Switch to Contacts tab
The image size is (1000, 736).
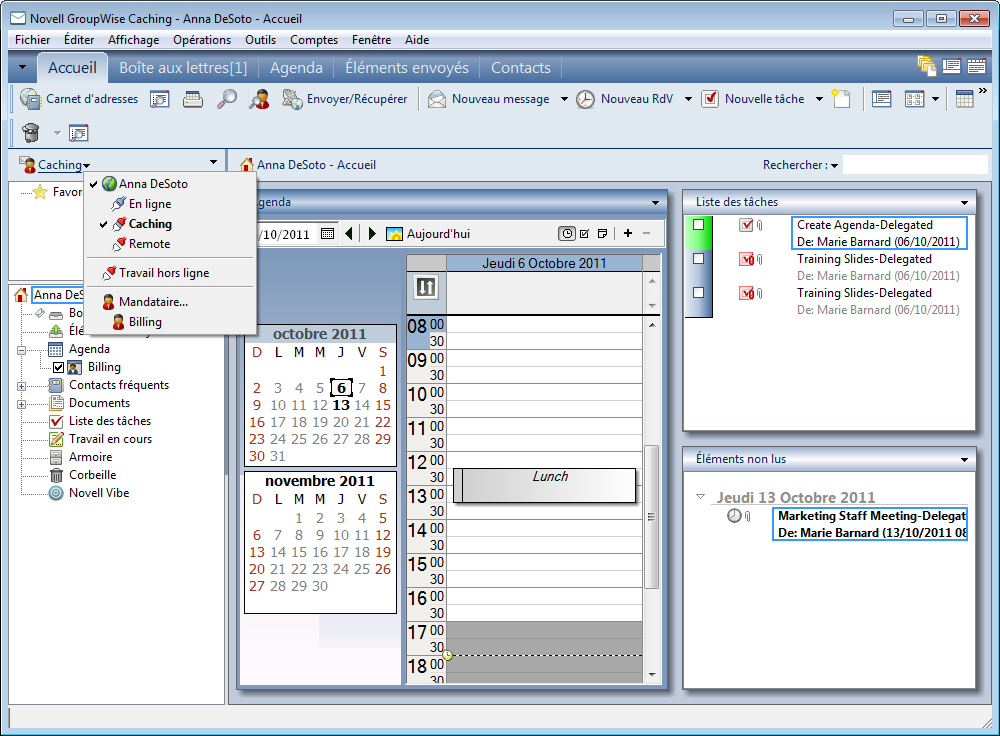pyautogui.click(x=520, y=68)
